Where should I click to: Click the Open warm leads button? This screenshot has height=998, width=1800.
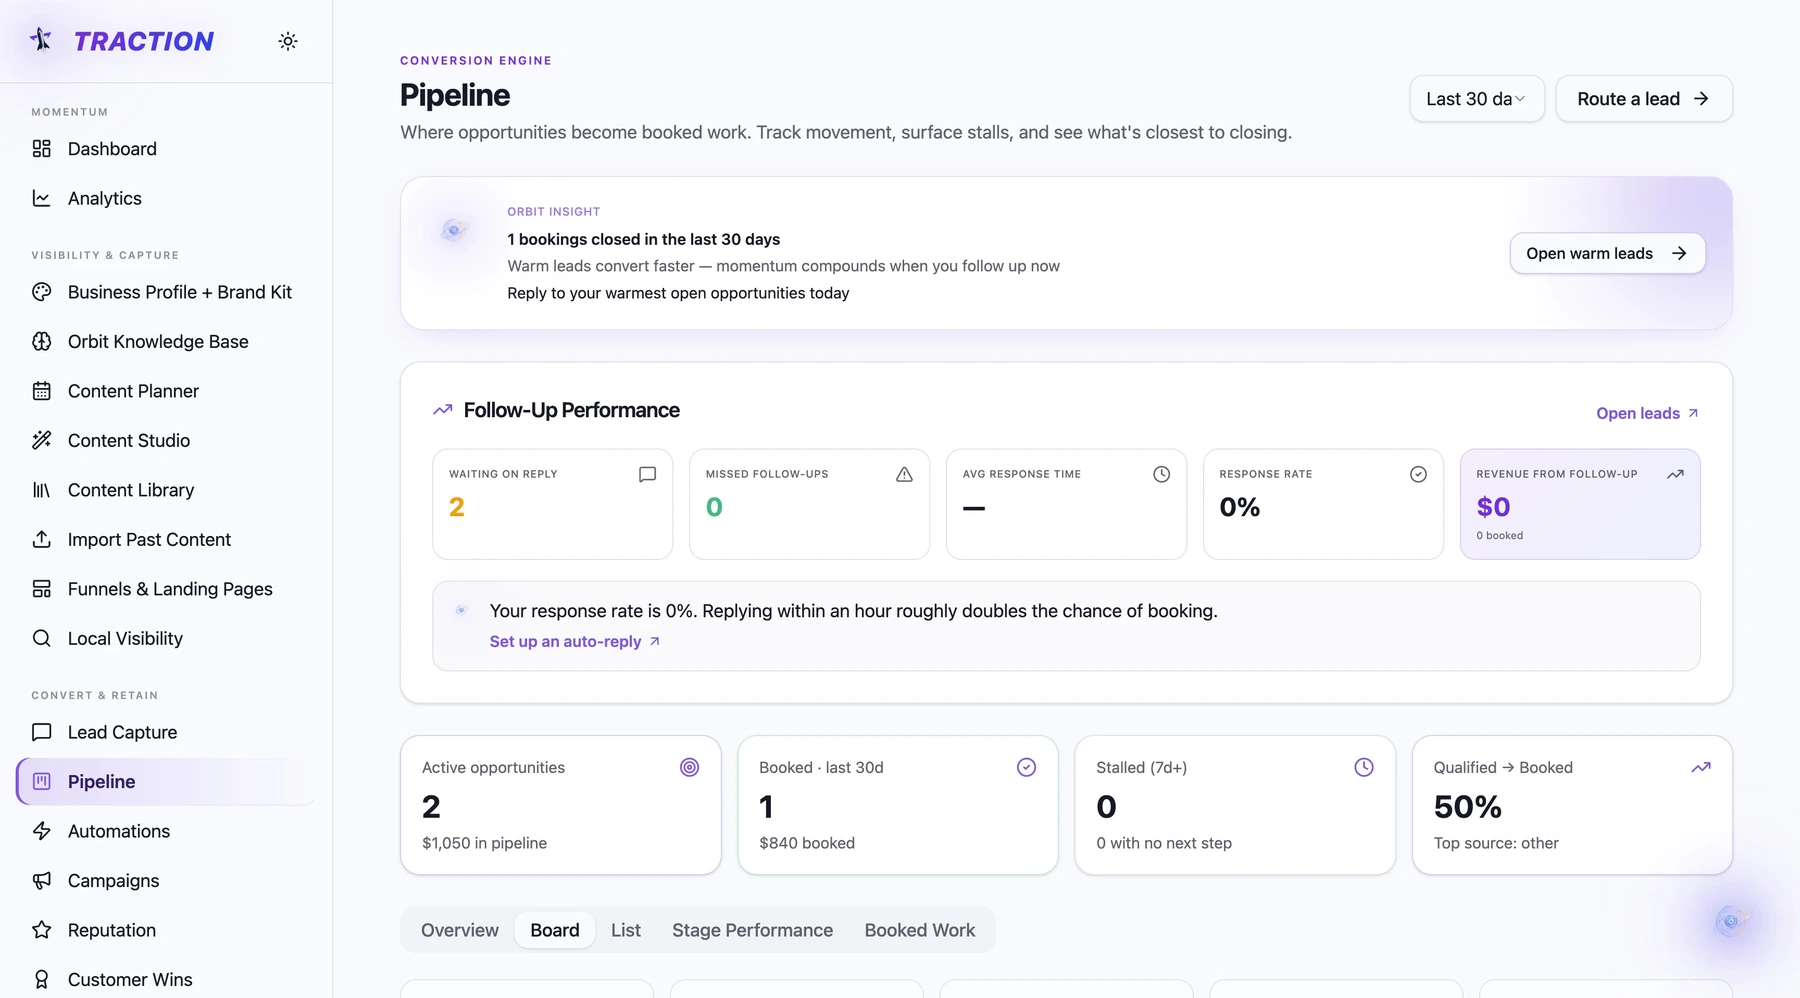click(1607, 253)
